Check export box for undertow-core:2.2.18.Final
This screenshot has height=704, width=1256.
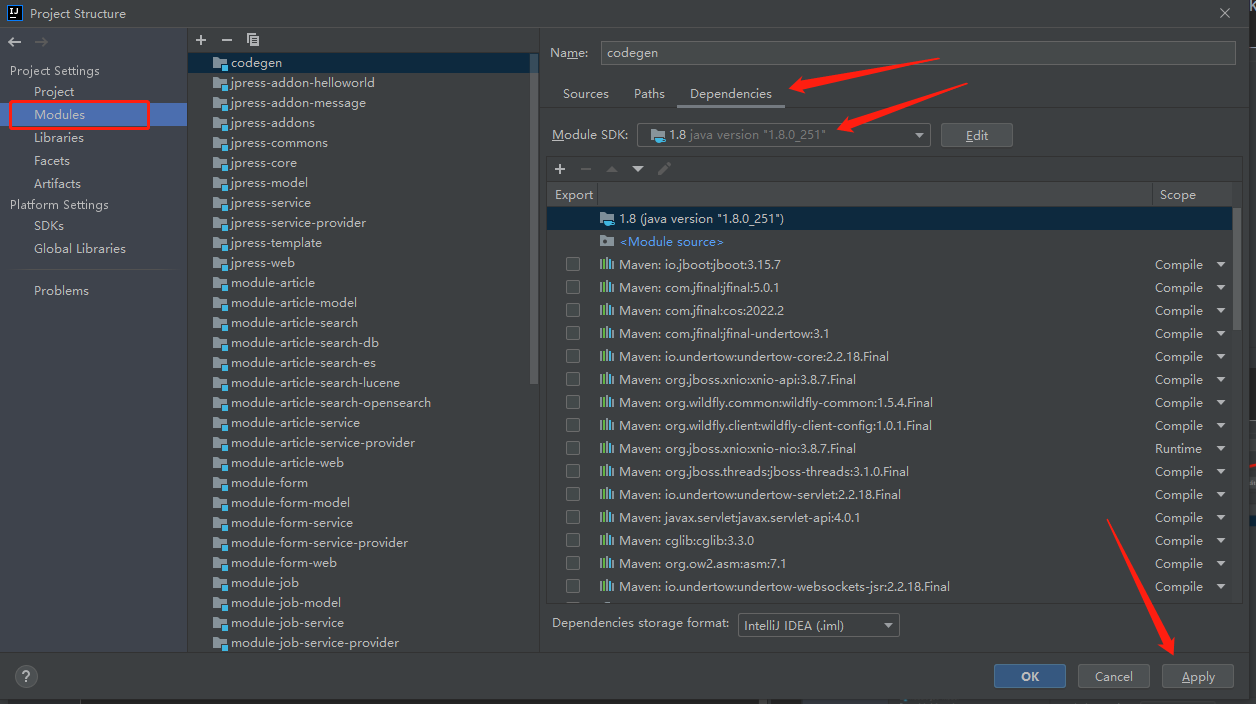coord(573,356)
